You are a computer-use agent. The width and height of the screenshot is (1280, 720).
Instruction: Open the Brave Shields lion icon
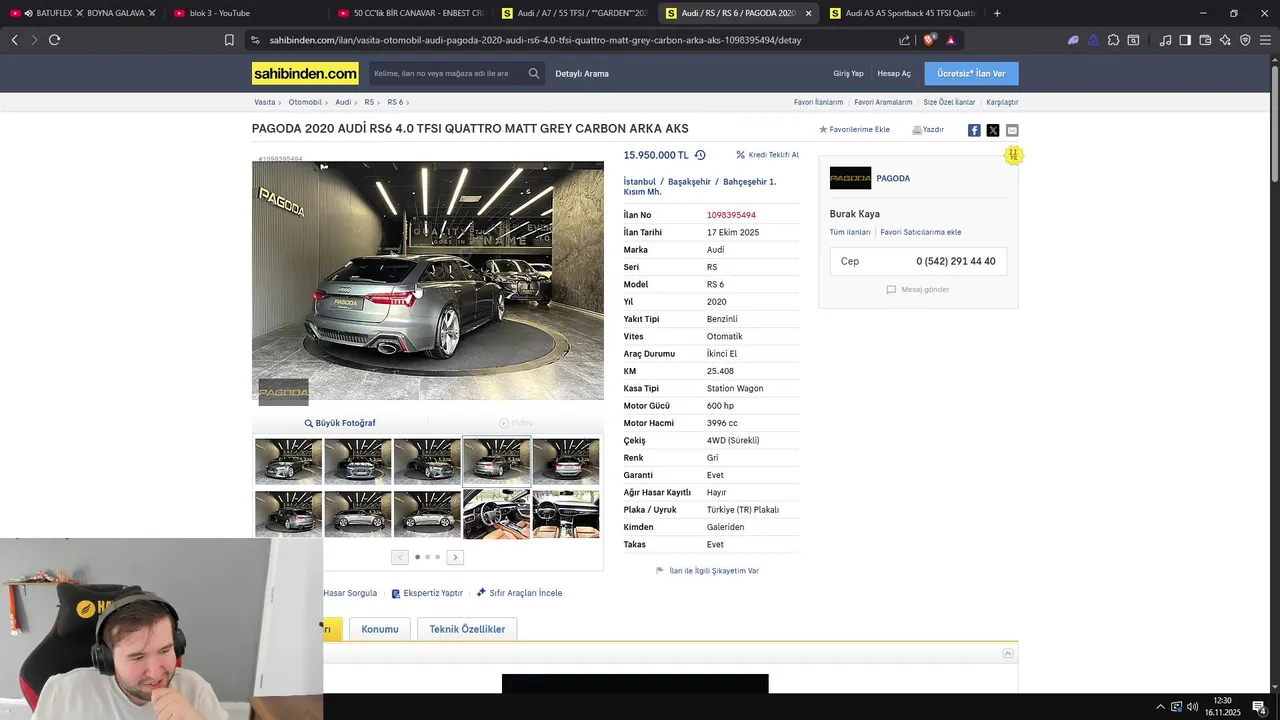point(929,40)
